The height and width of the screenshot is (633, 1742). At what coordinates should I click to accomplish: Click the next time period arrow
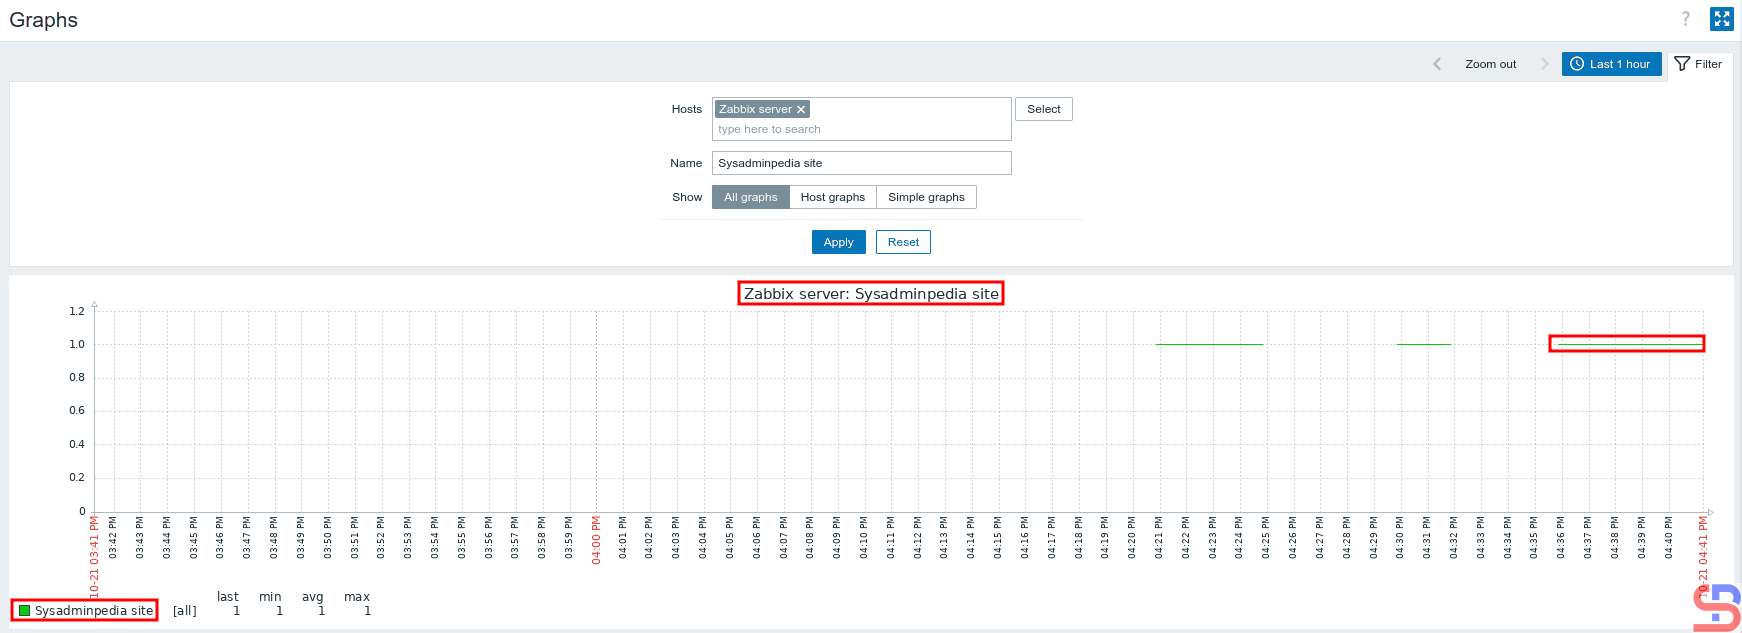[1544, 64]
